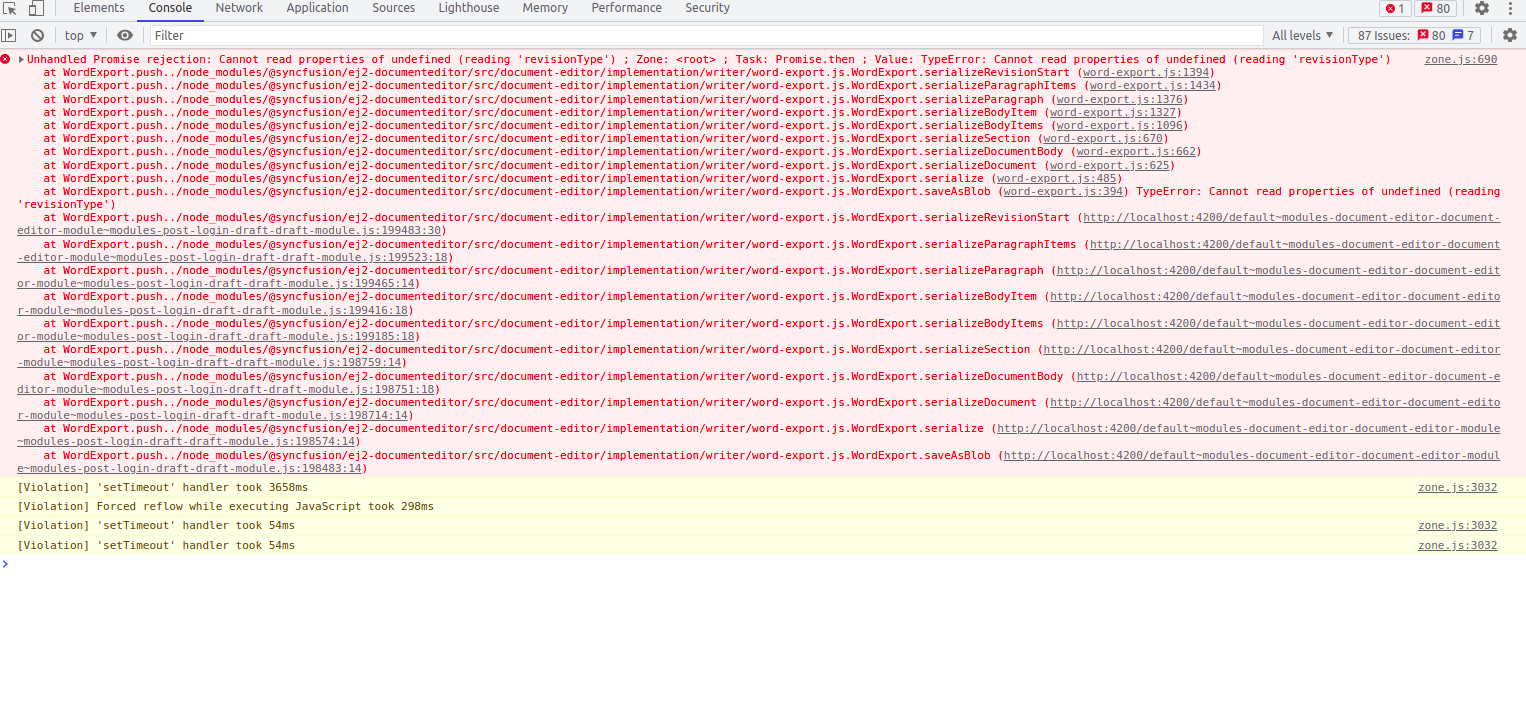This screenshot has height=720, width=1526.
Task: Open the top JavaScript context dropdown
Action: [82, 35]
